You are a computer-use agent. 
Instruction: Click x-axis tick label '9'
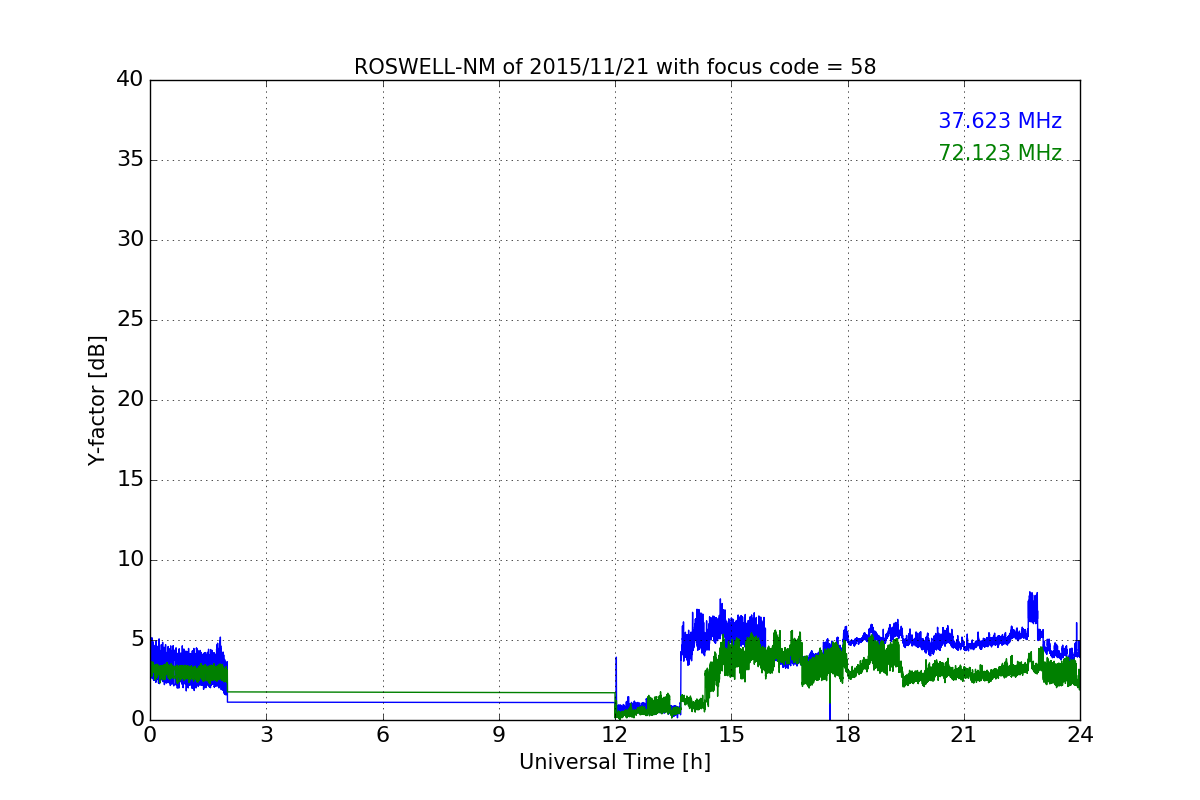(499, 735)
